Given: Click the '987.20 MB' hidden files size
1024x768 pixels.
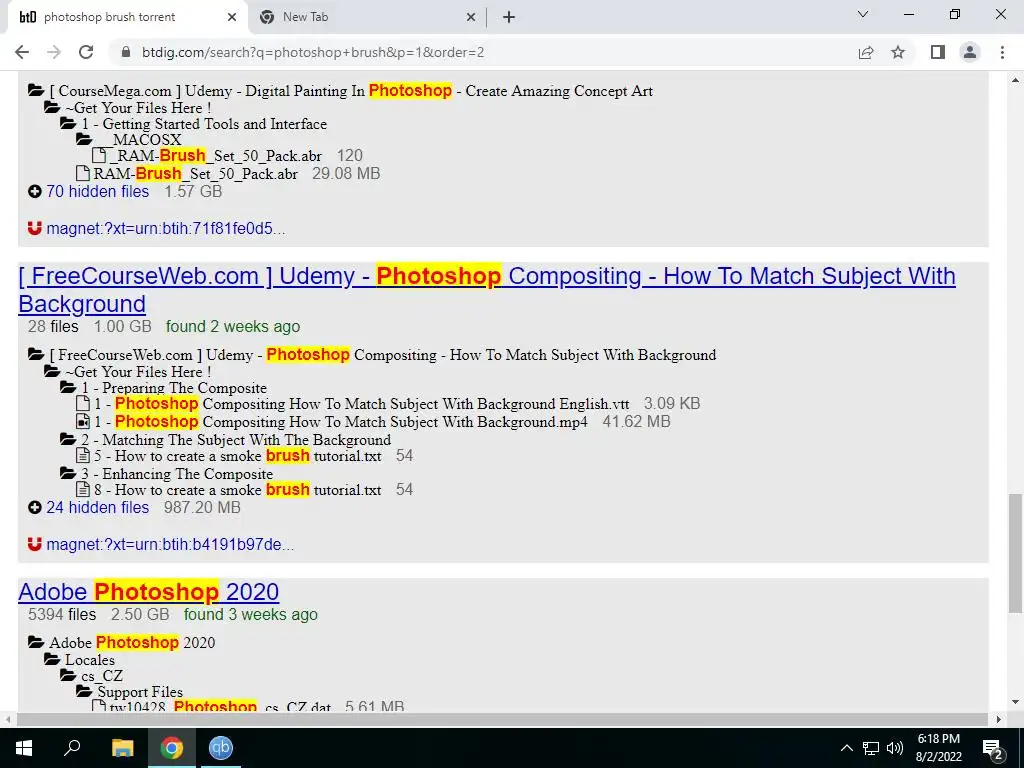Looking at the screenshot, I should [202, 507].
